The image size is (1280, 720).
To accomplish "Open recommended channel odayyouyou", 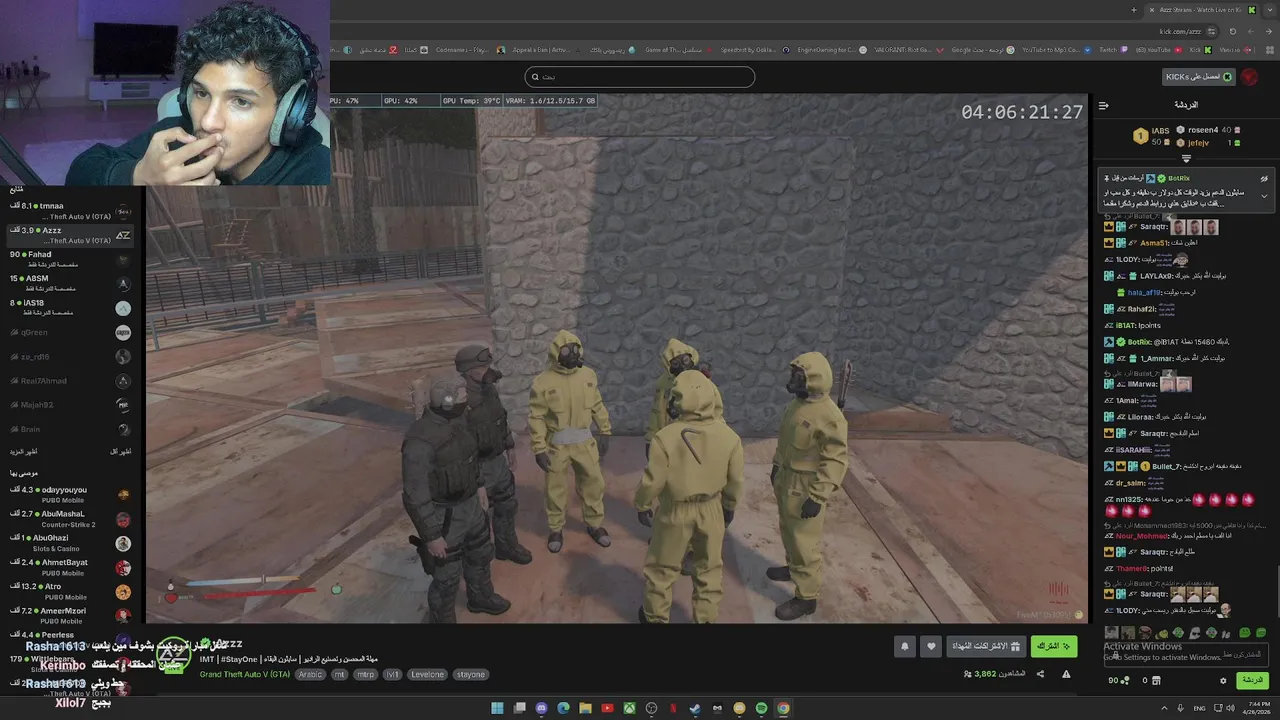I will [70, 495].
